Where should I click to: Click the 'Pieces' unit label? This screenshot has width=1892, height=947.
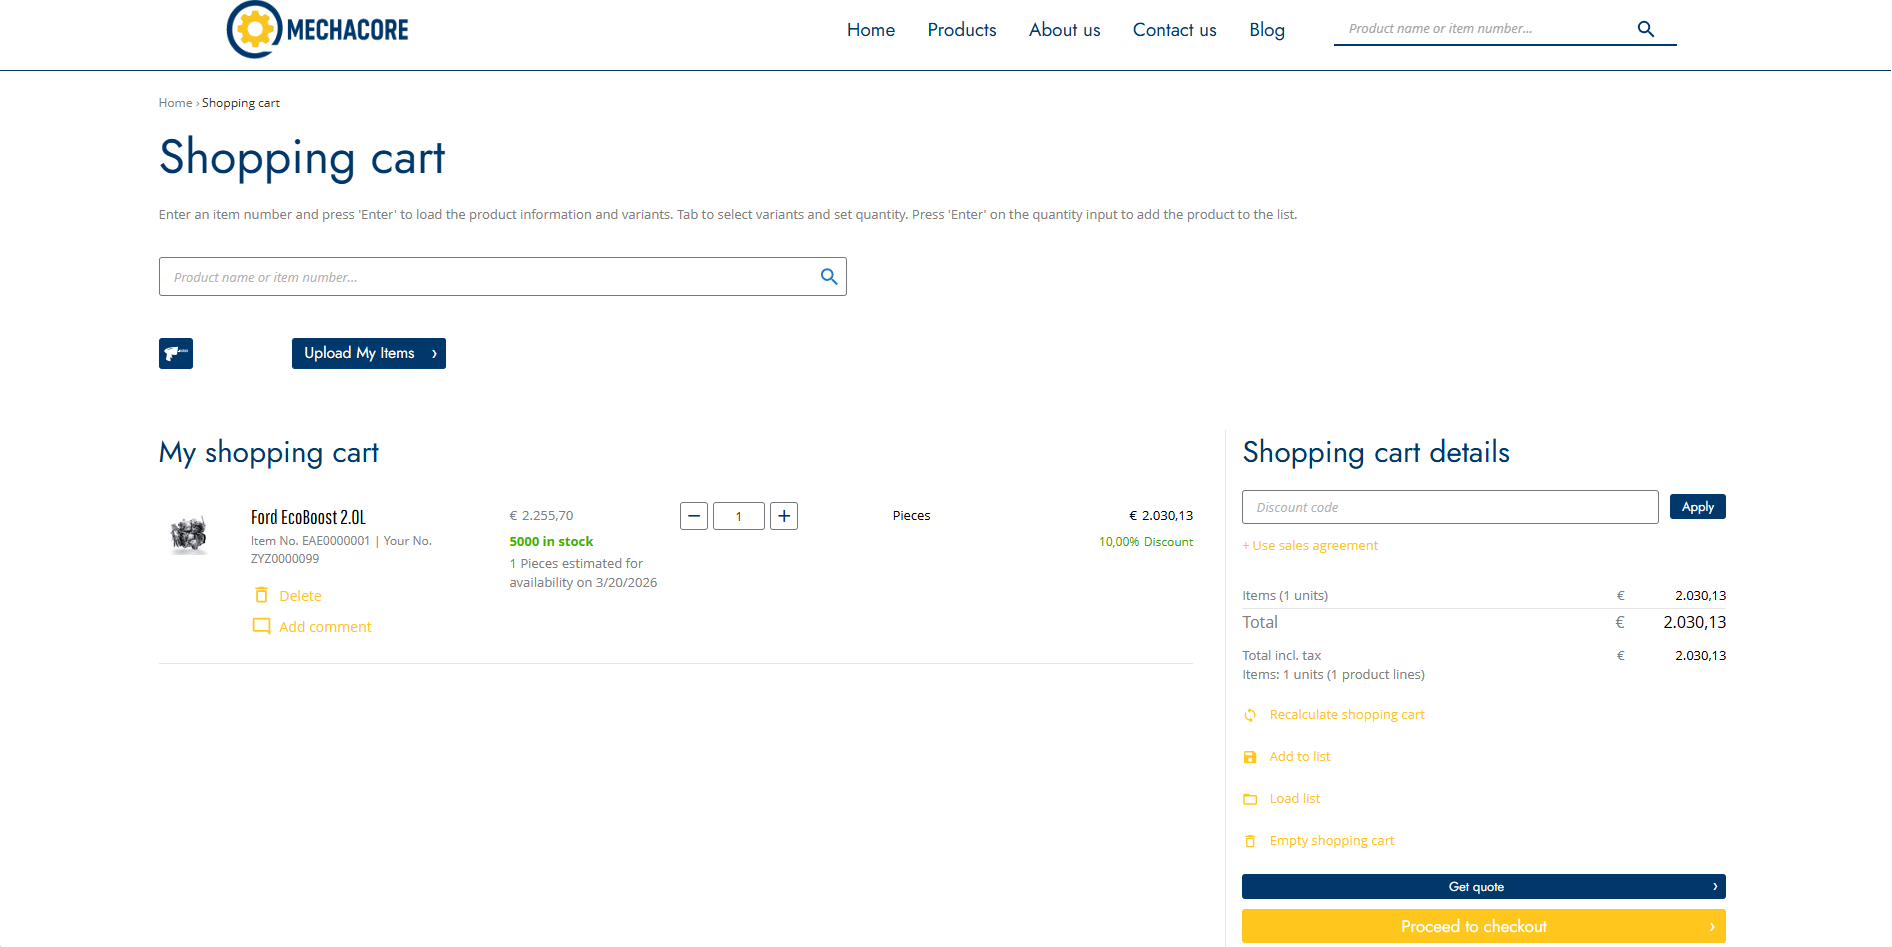911,516
